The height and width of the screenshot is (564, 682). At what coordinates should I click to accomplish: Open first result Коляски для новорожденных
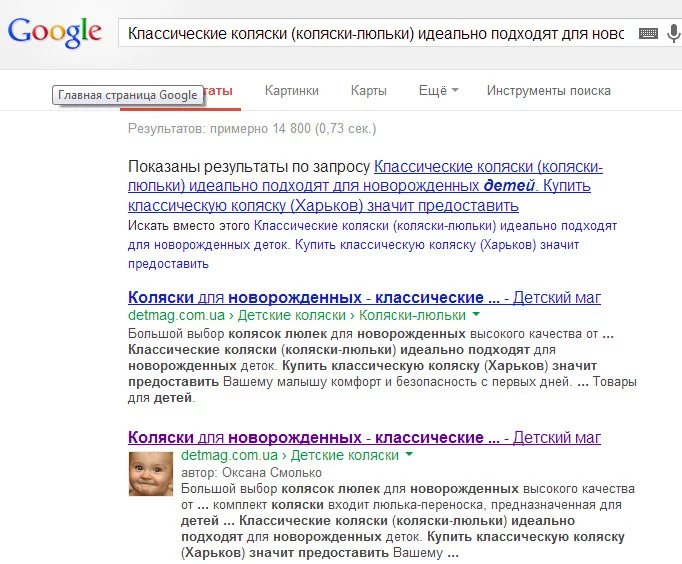point(364,297)
